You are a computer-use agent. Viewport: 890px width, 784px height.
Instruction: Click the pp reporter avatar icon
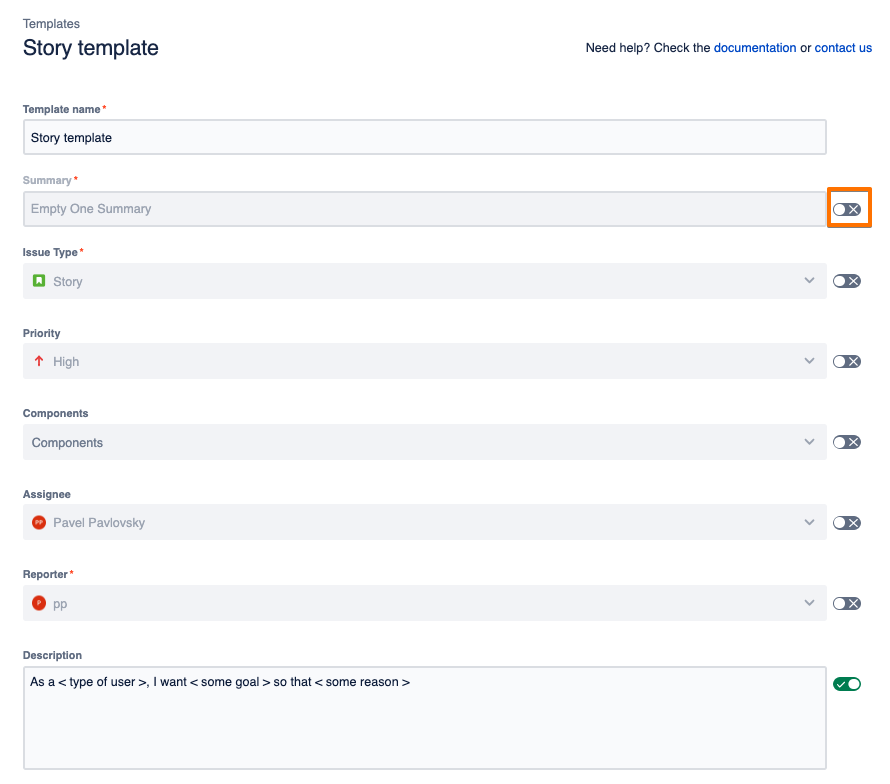pyautogui.click(x=39, y=603)
